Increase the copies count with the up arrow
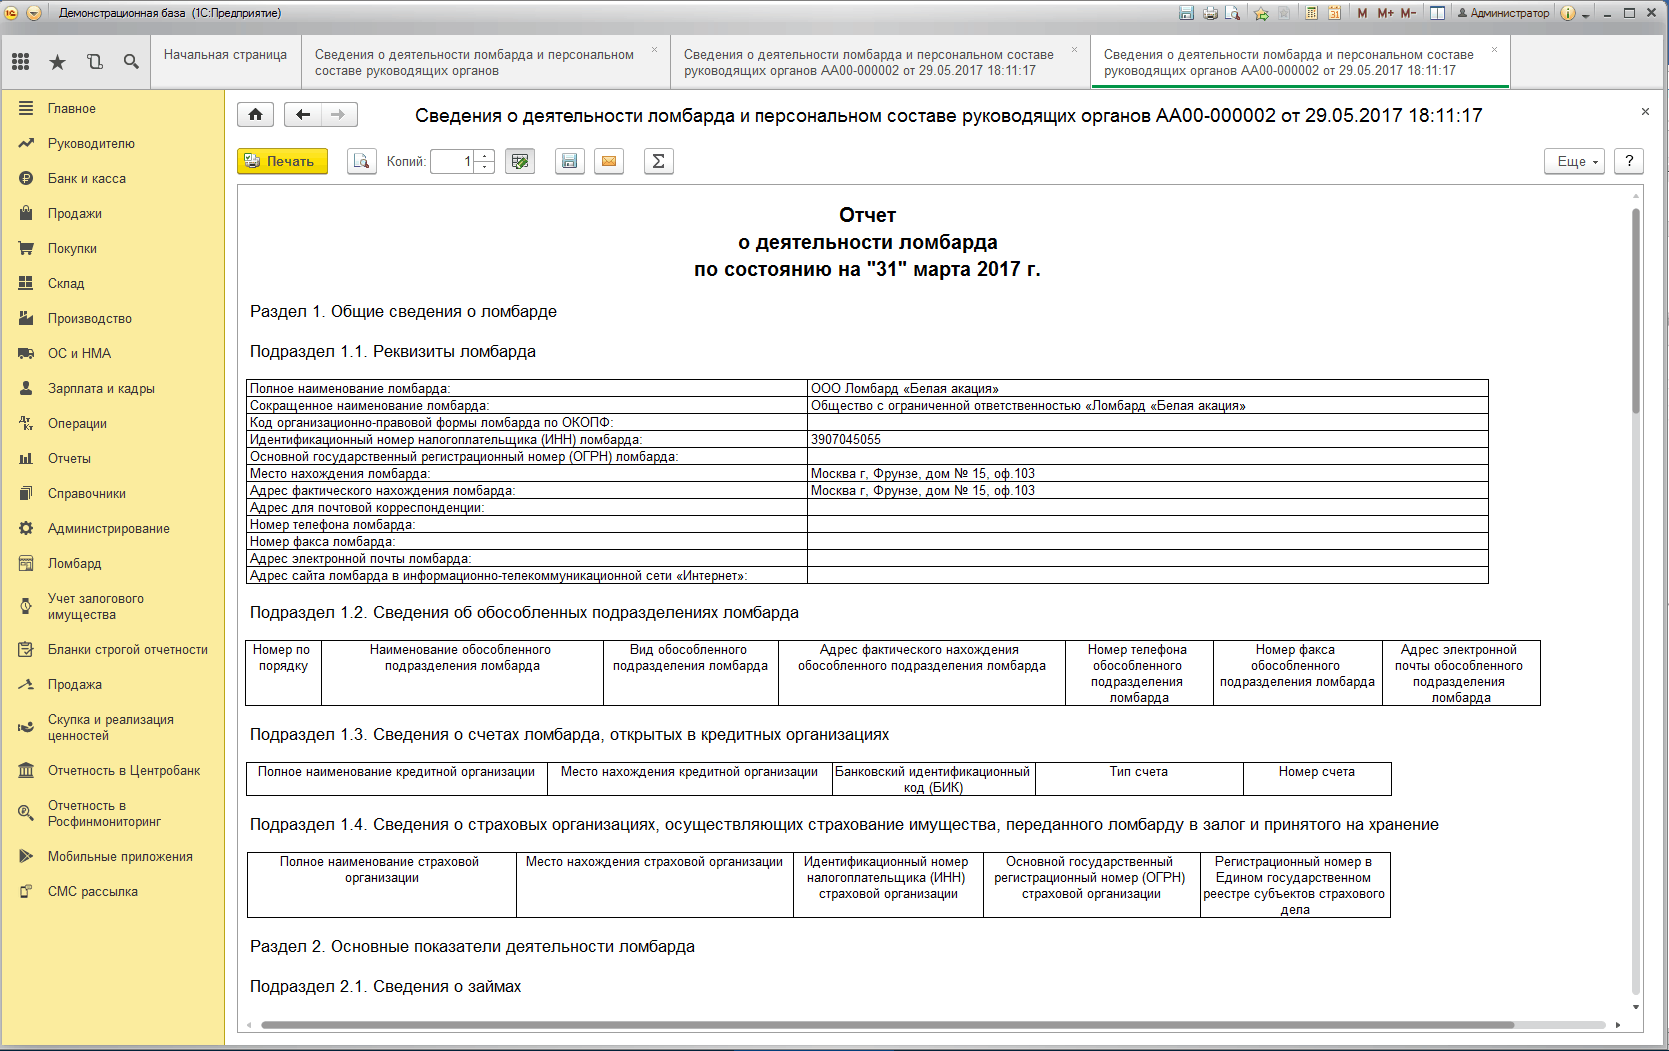The width and height of the screenshot is (1669, 1051). click(x=485, y=155)
